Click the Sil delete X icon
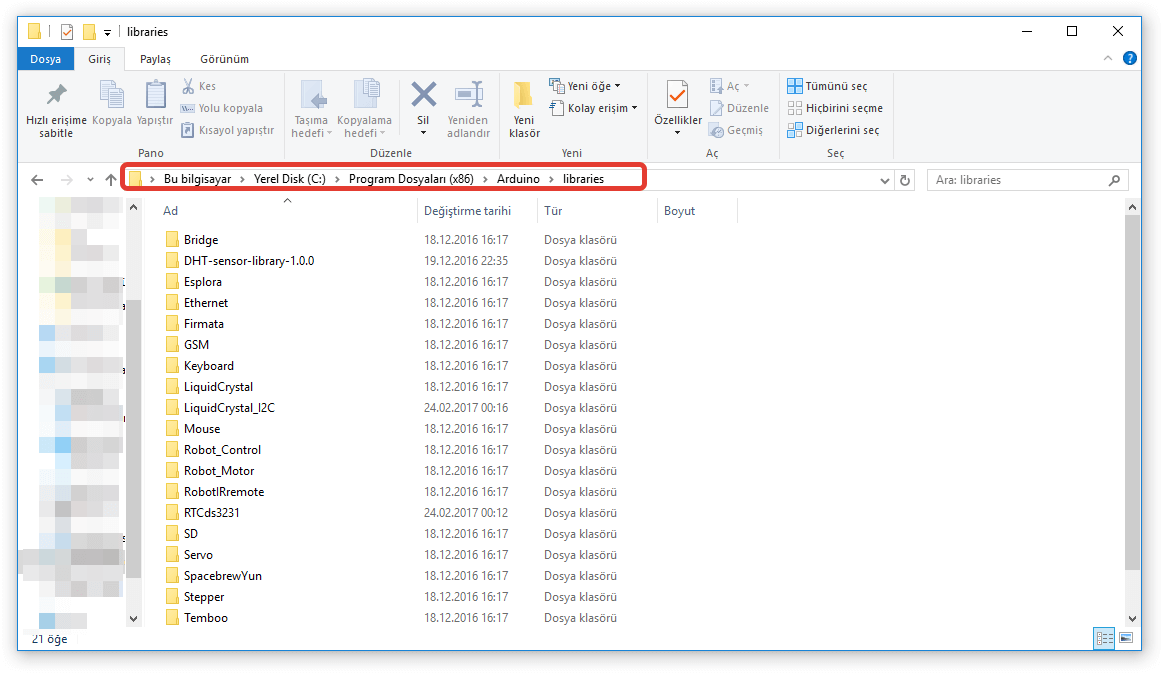The height and width of the screenshot is (673, 1163). click(424, 95)
